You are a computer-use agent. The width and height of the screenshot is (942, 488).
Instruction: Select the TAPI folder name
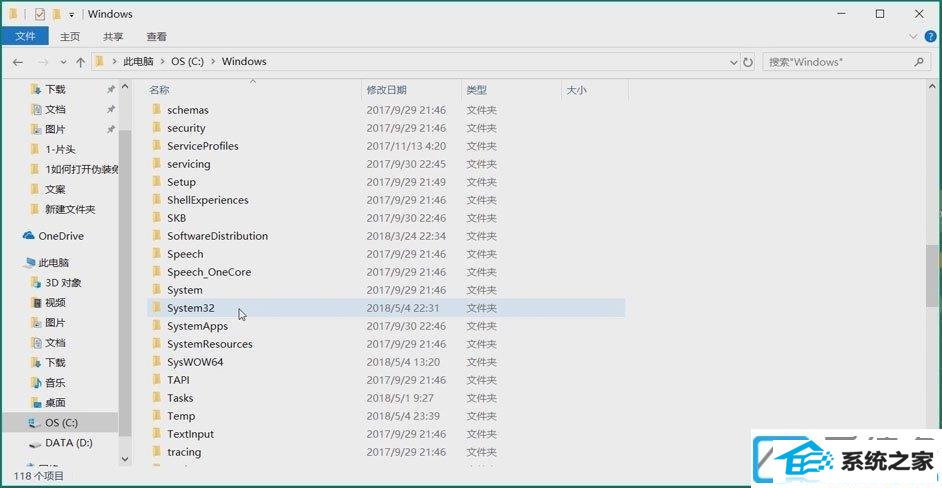(179, 380)
